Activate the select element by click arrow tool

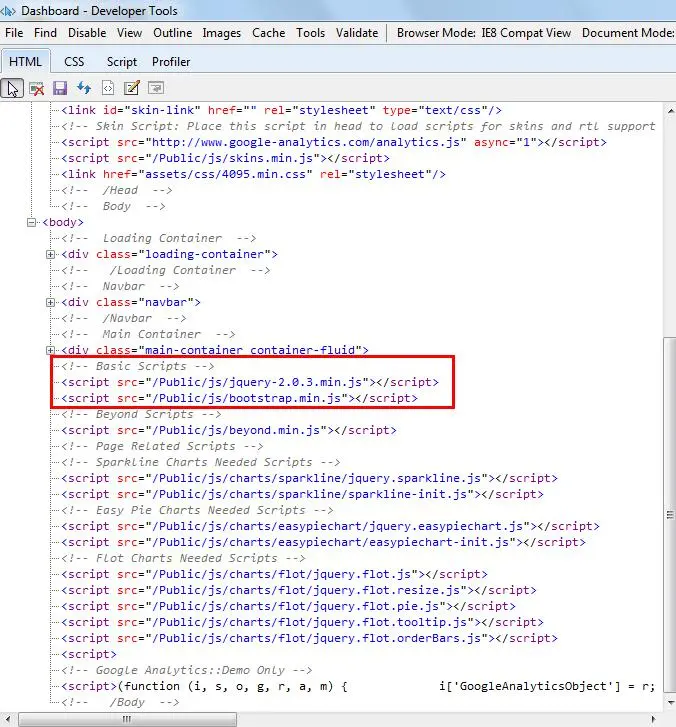tap(13, 88)
